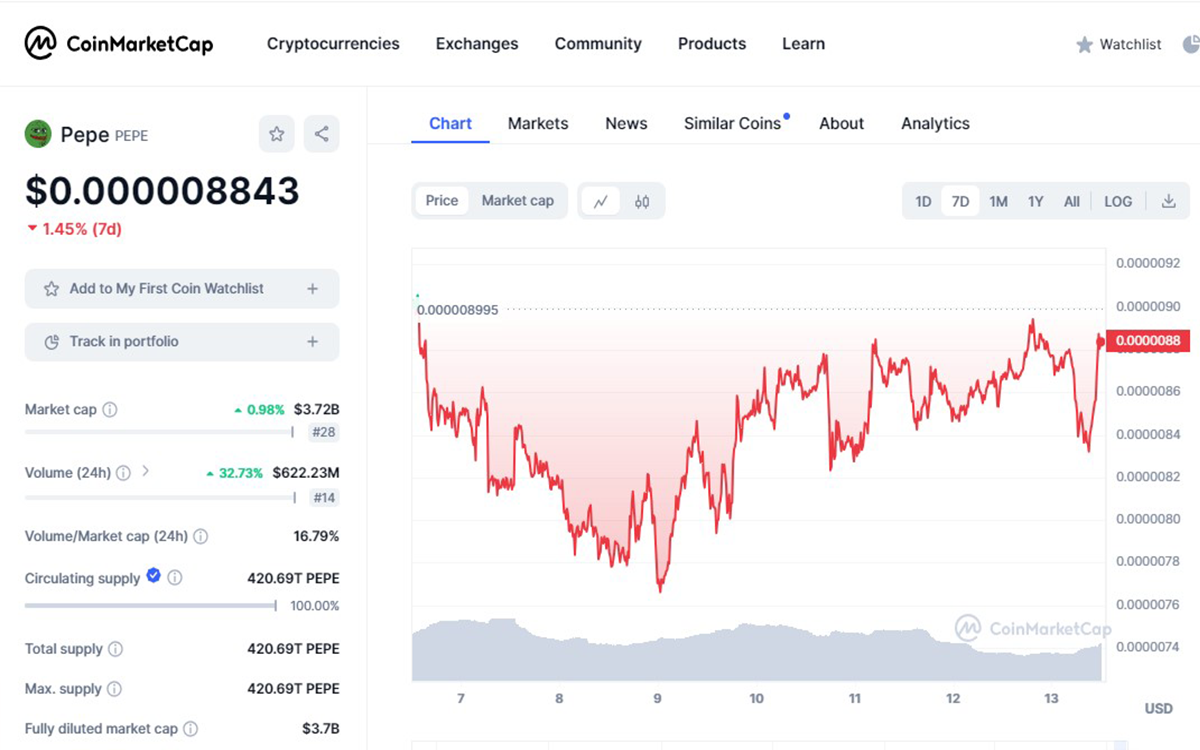
Task: Click the #14 volume rank badge
Action: pos(324,497)
